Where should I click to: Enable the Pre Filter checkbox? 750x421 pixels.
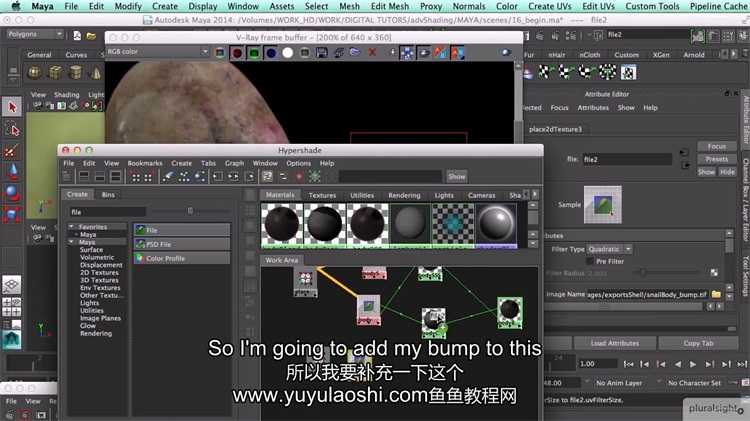590,261
